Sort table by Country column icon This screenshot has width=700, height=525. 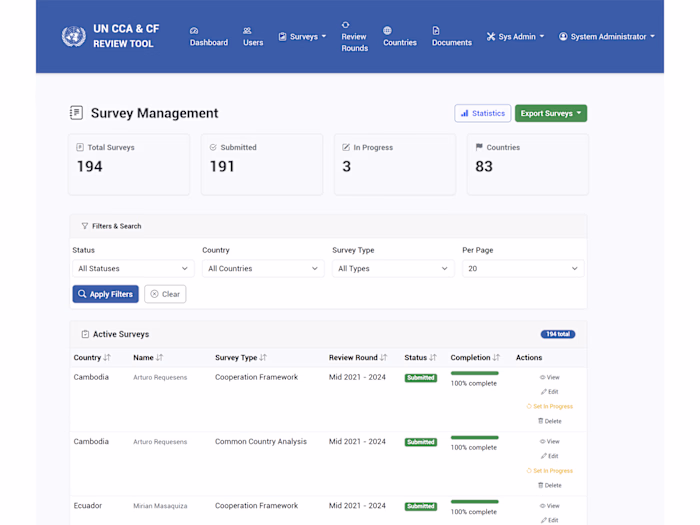[107, 358]
